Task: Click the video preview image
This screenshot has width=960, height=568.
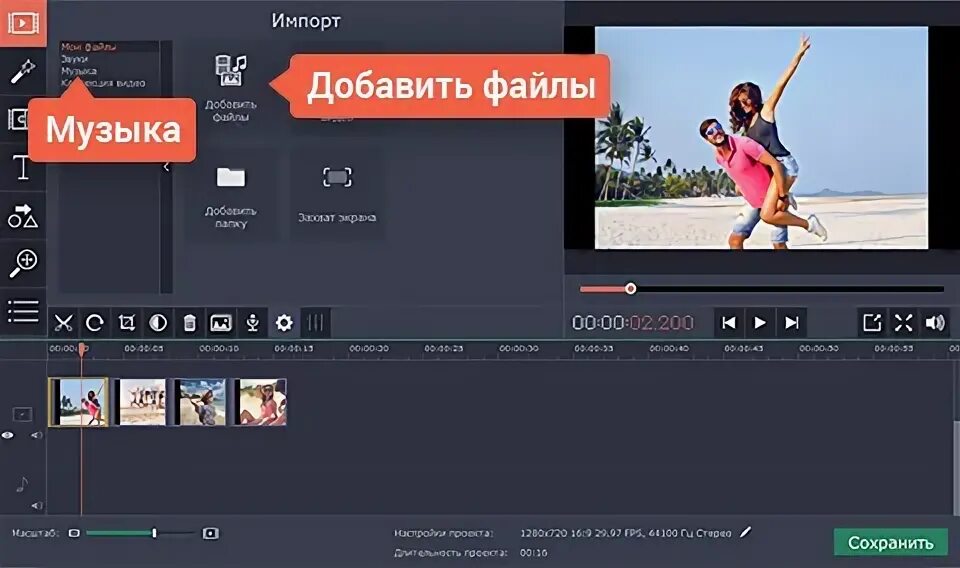Action: pyautogui.click(x=761, y=138)
